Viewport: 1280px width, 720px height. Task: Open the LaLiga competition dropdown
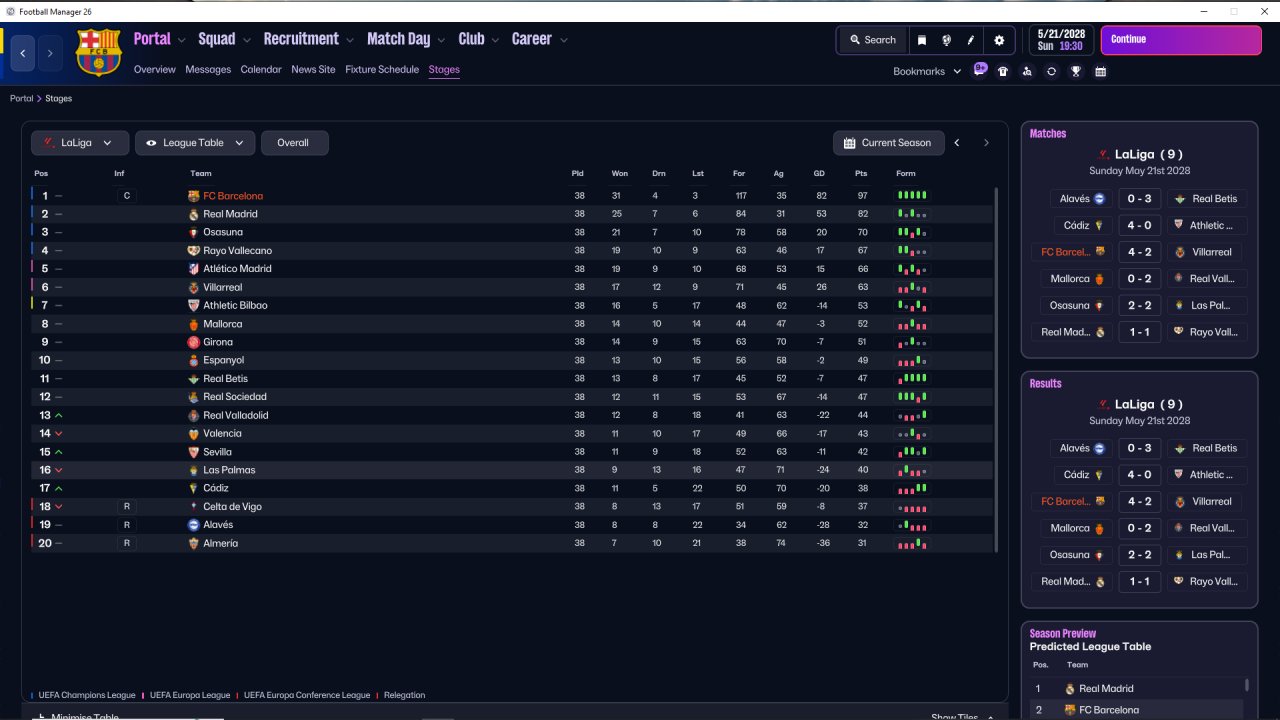[80, 143]
